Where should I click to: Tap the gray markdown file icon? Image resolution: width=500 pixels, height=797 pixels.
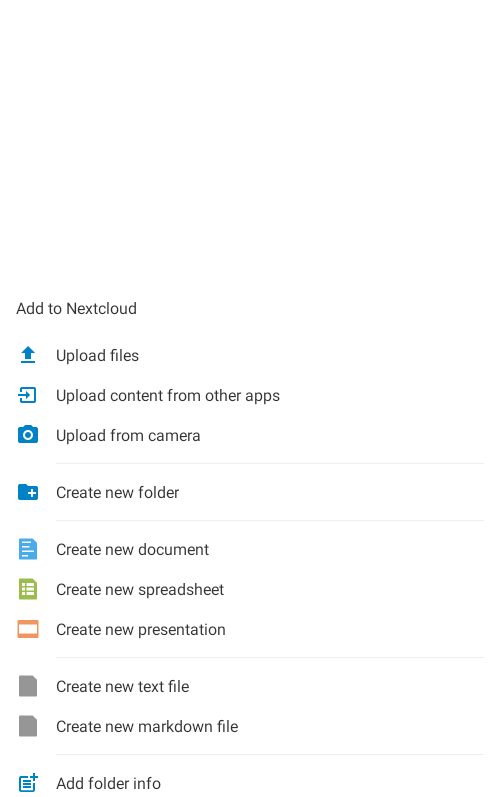28,726
